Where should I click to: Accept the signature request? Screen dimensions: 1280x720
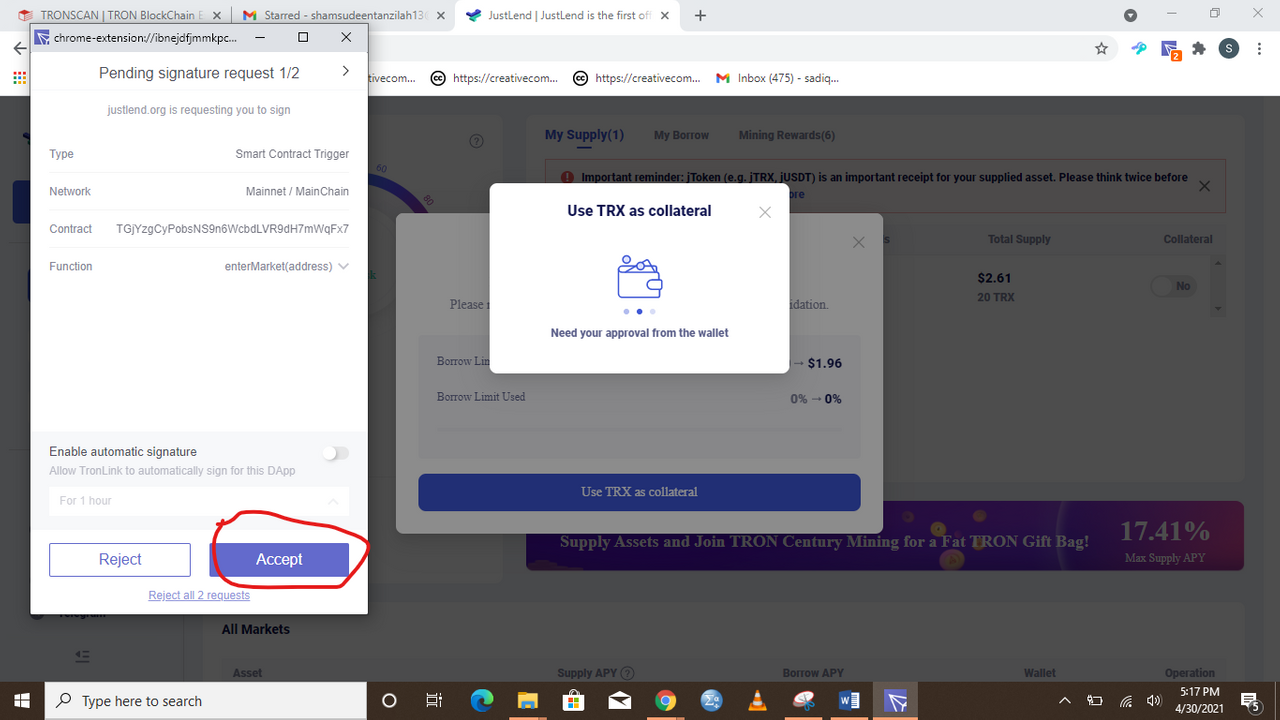pos(279,560)
